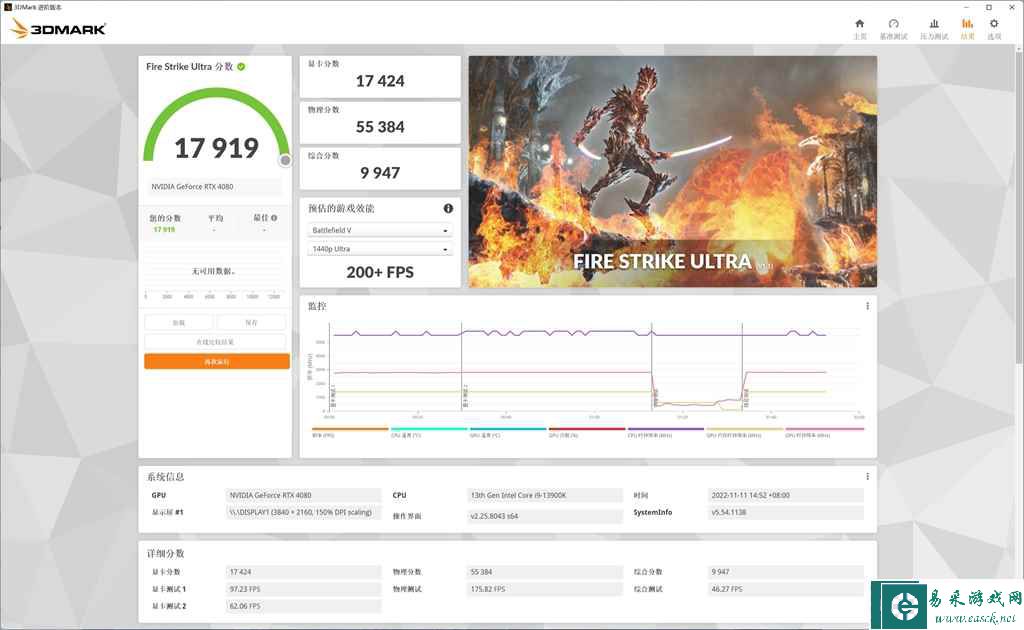Click the green 17 919 under 您的分数
The height and width of the screenshot is (630, 1024).
pos(164,230)
